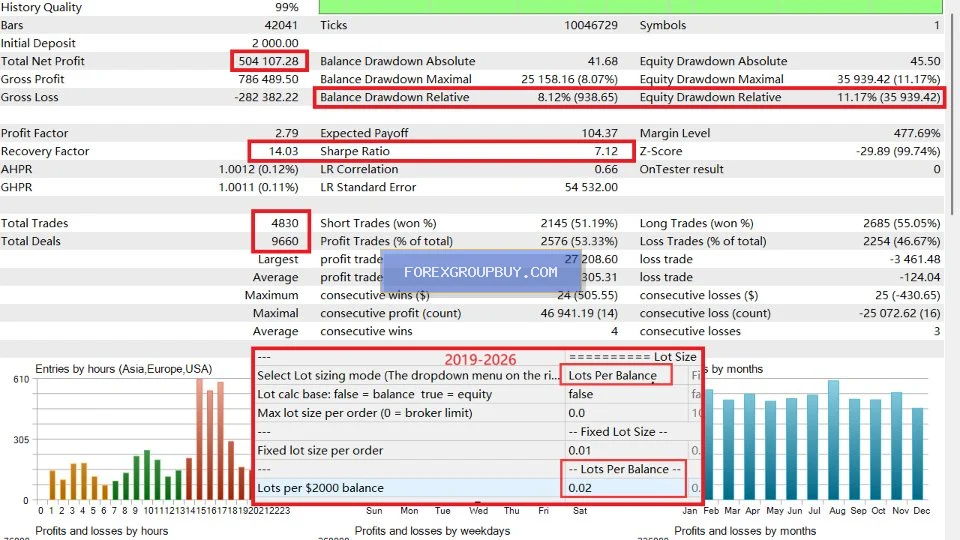
Task: Click the '========== Lot Size' section header
Action: [x=632, y=357]
